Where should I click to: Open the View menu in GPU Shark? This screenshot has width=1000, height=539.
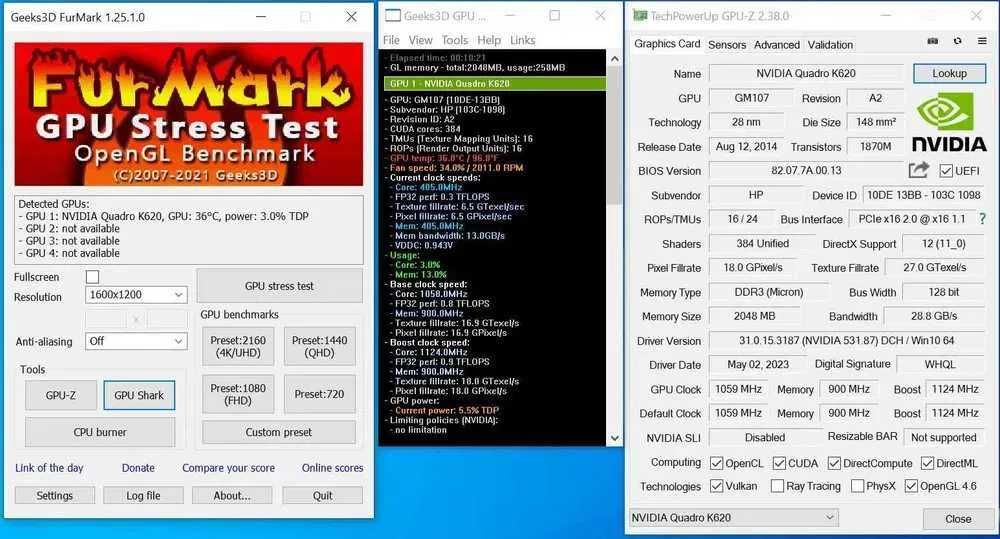point(420,40)
